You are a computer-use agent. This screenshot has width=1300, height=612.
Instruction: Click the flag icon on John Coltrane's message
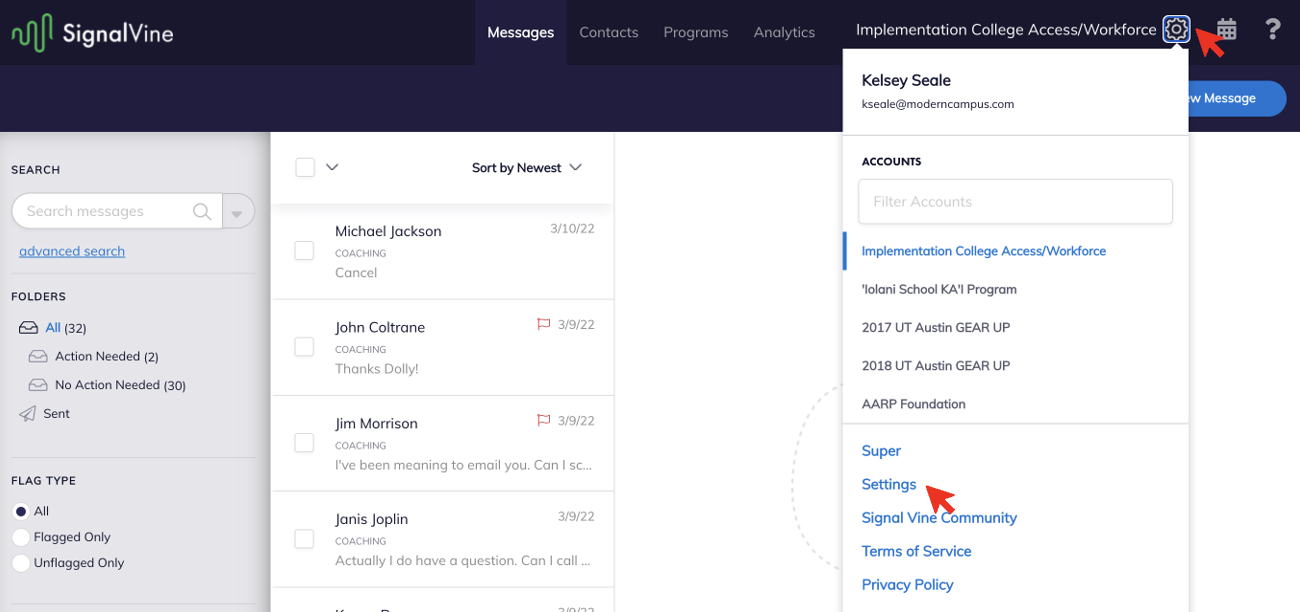click(543, 324)
